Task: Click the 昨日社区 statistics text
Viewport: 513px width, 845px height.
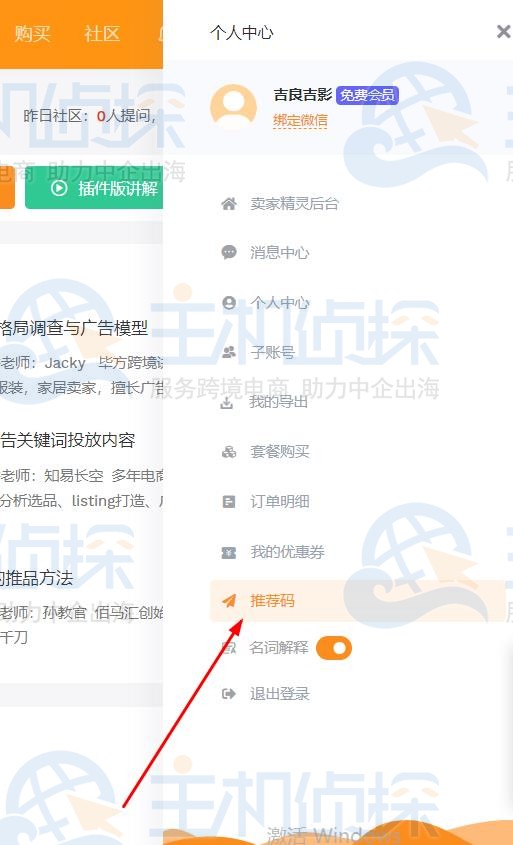Action: click(x=89, y=115)
